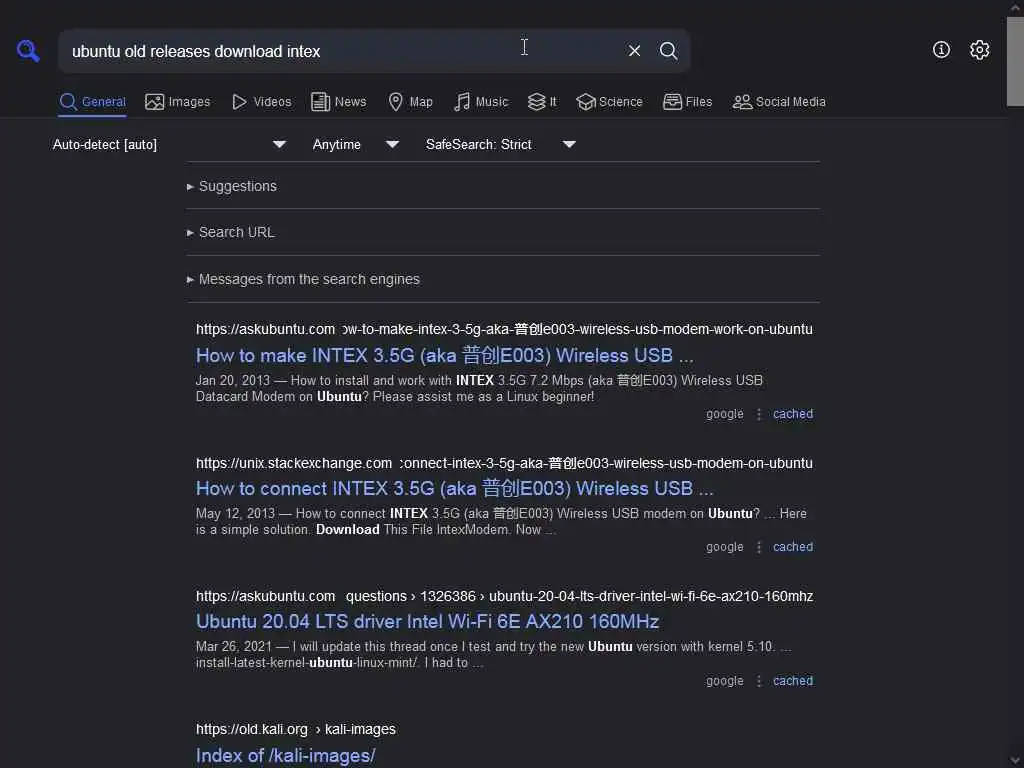Open the Auto-detect language dropdown

(x=169, y=144)
